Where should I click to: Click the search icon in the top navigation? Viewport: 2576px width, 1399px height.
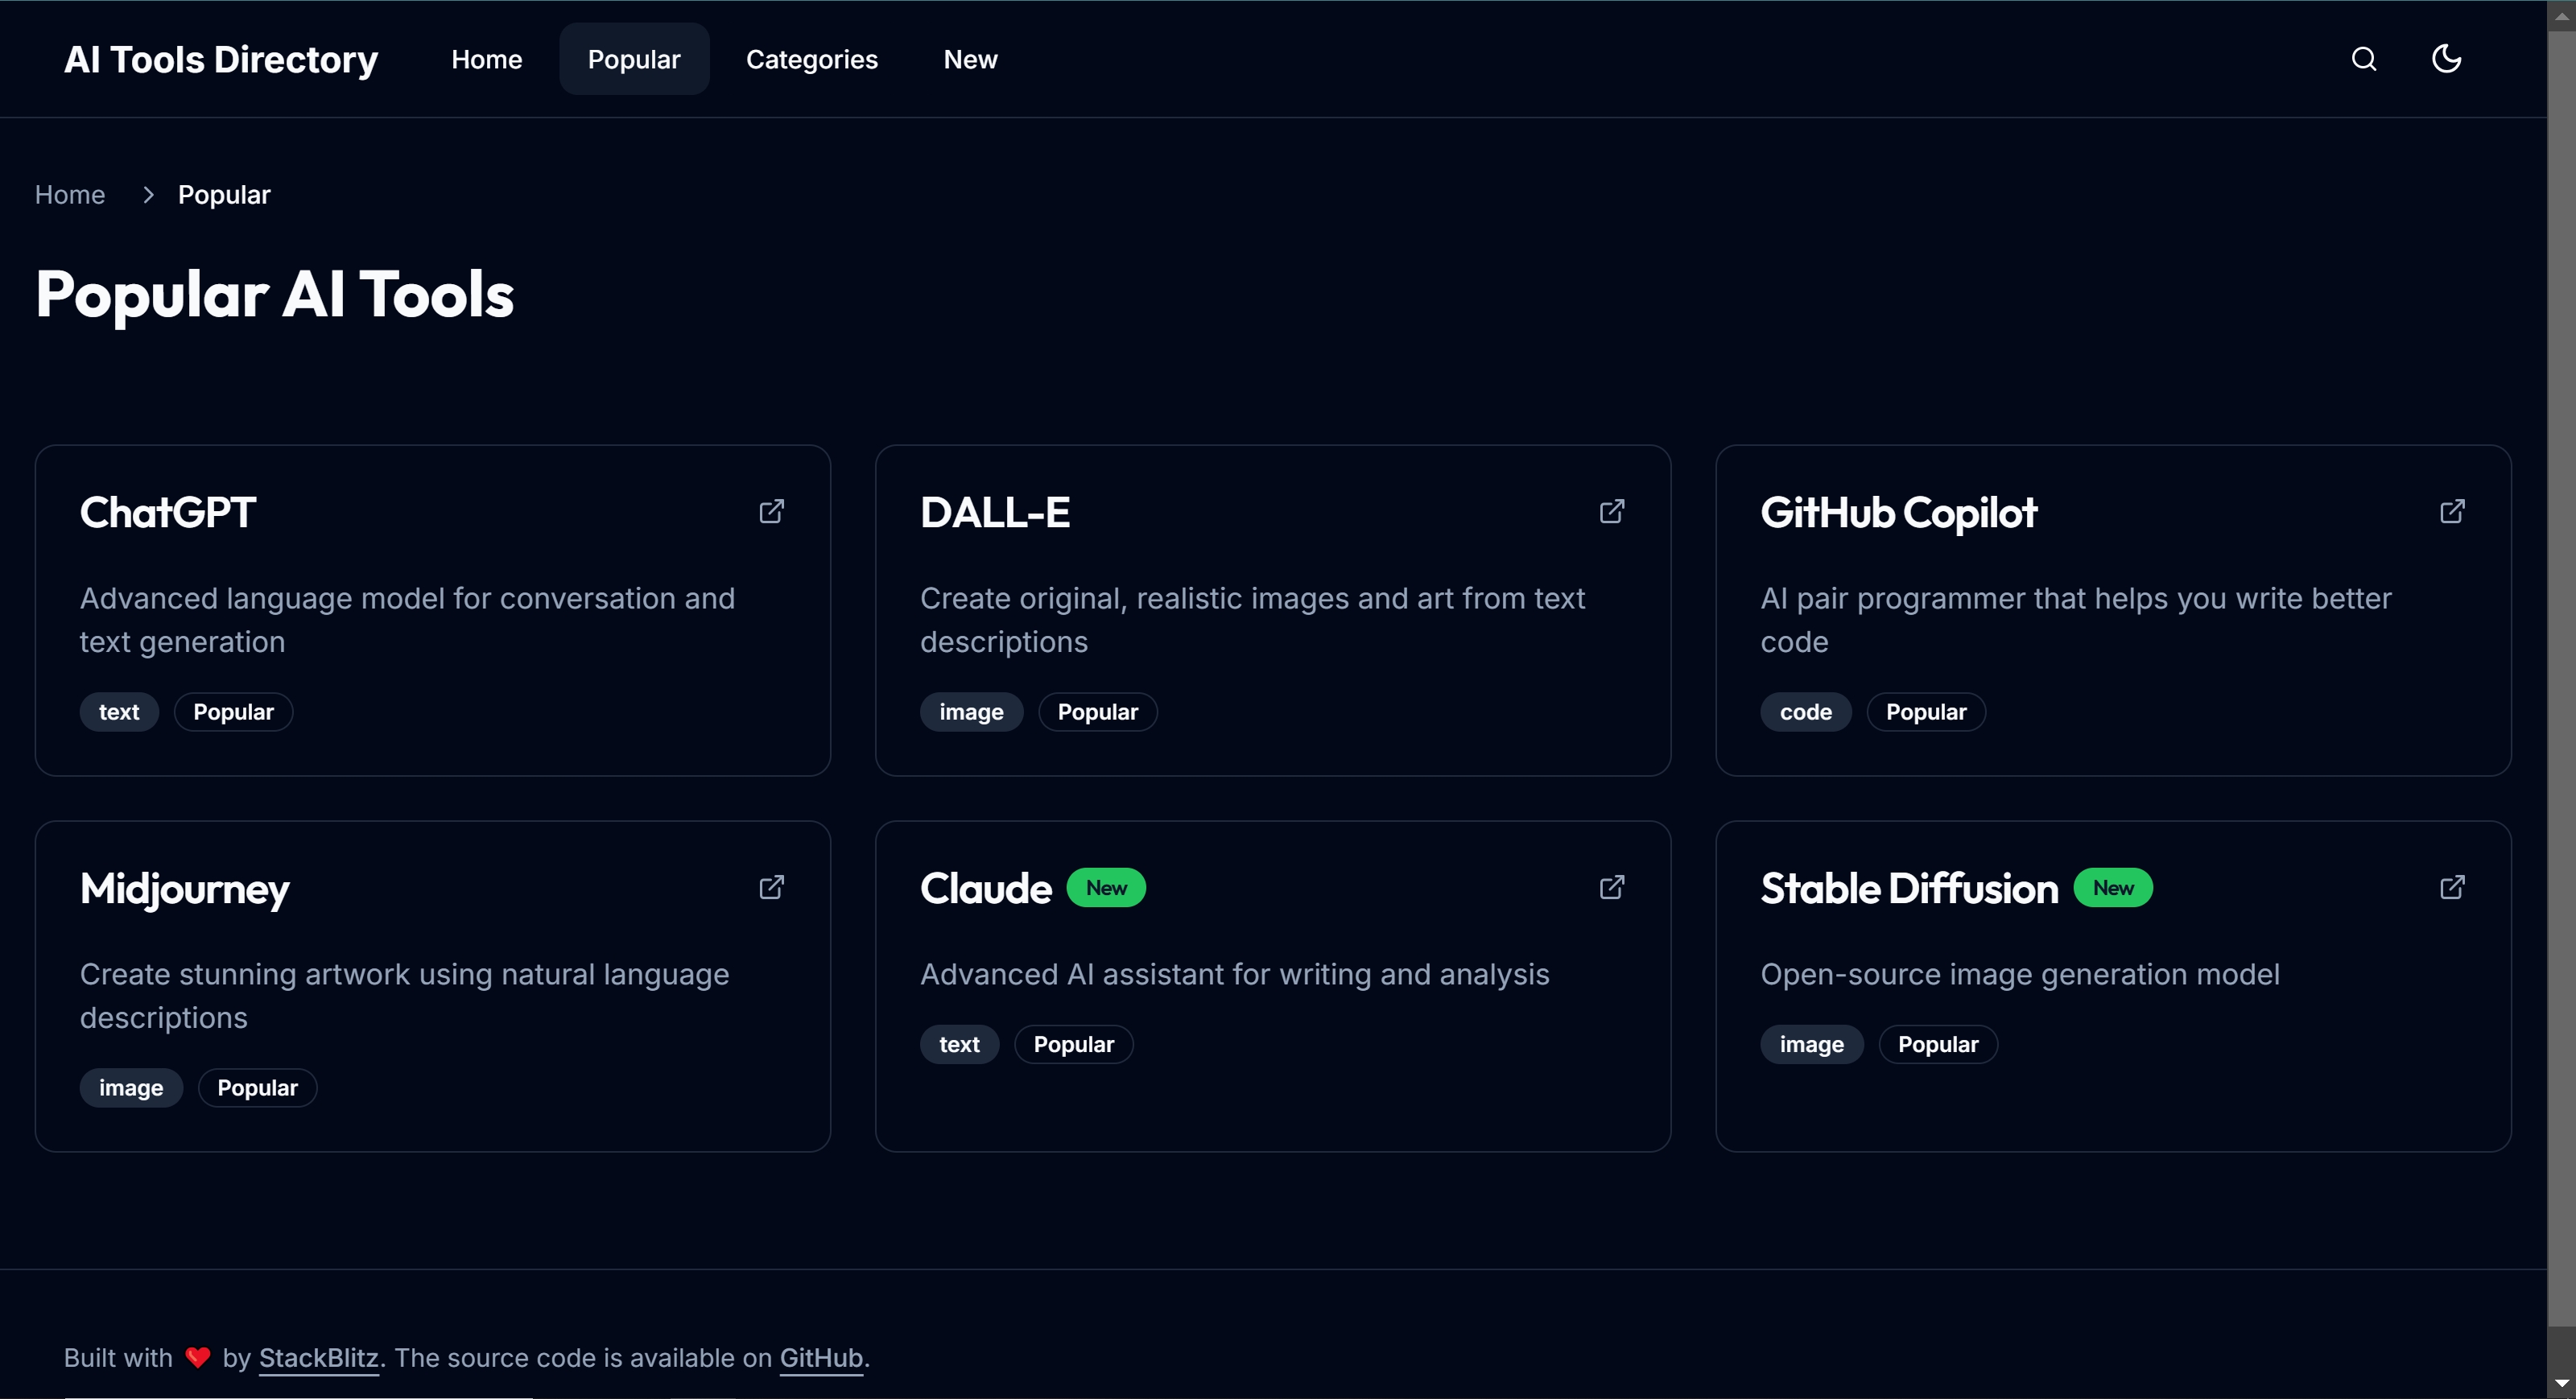pos(2364,57)
